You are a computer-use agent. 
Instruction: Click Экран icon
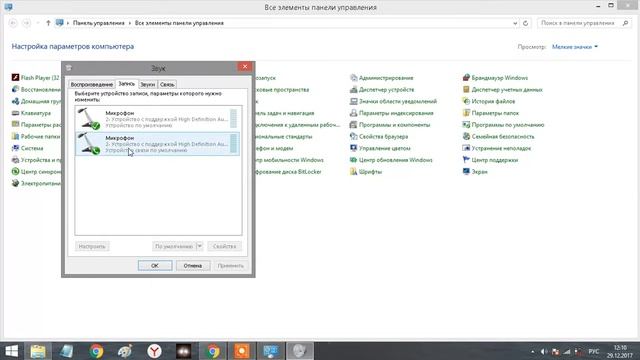tap(466, 172)
